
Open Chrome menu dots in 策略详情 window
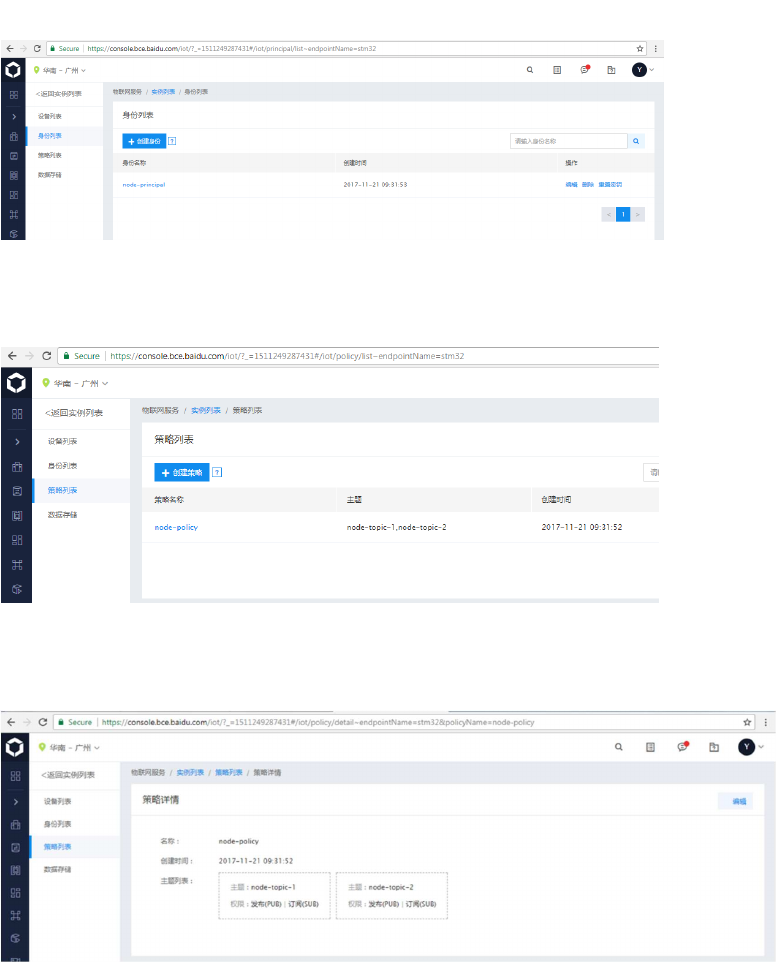(766, 722)
